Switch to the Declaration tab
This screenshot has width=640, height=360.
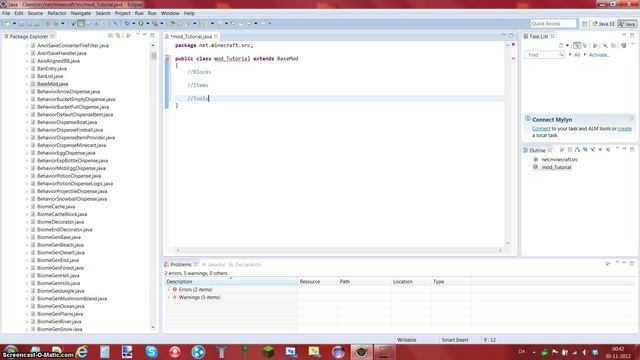245,264
